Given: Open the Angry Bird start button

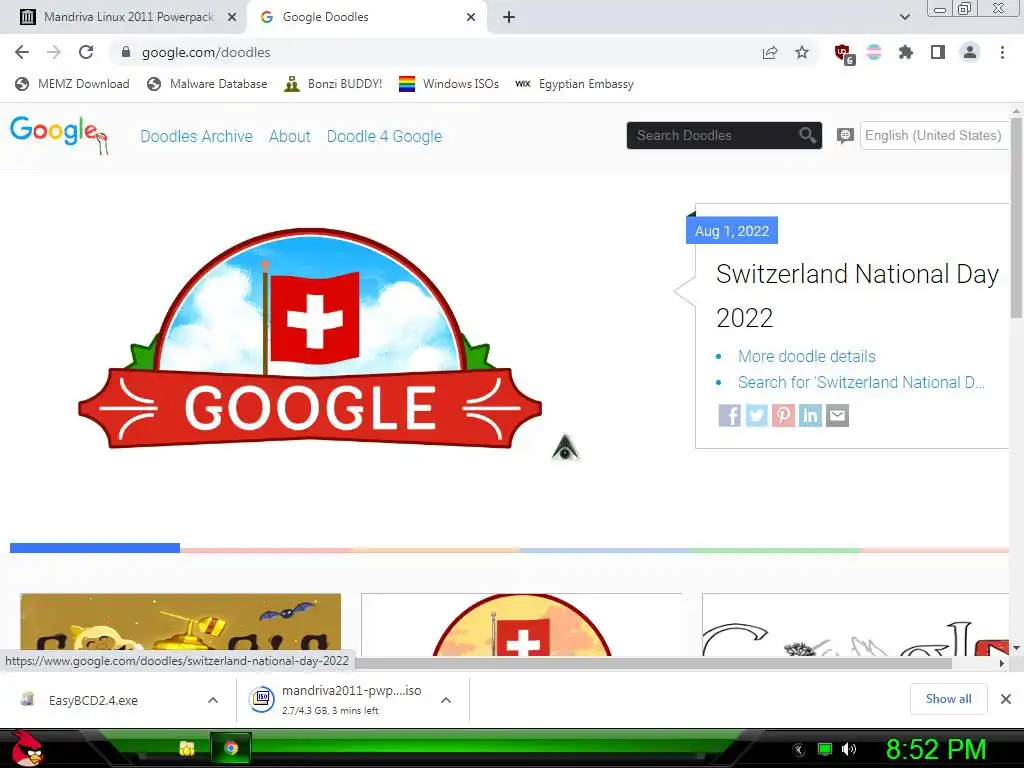Looking at the screenshot, I should (27, 748).
